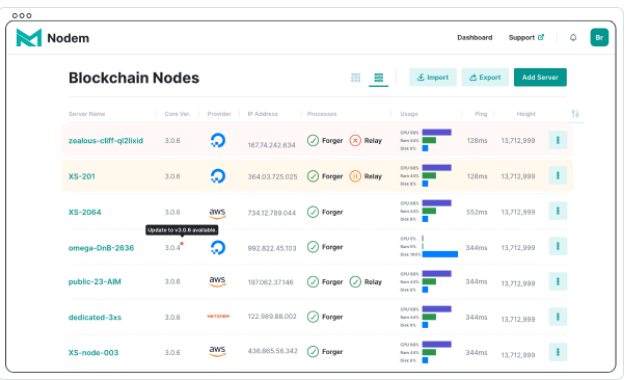Click AWS provider logo for XS-node-003
Viewport: 626px width, 380px height.
[218, 351]
